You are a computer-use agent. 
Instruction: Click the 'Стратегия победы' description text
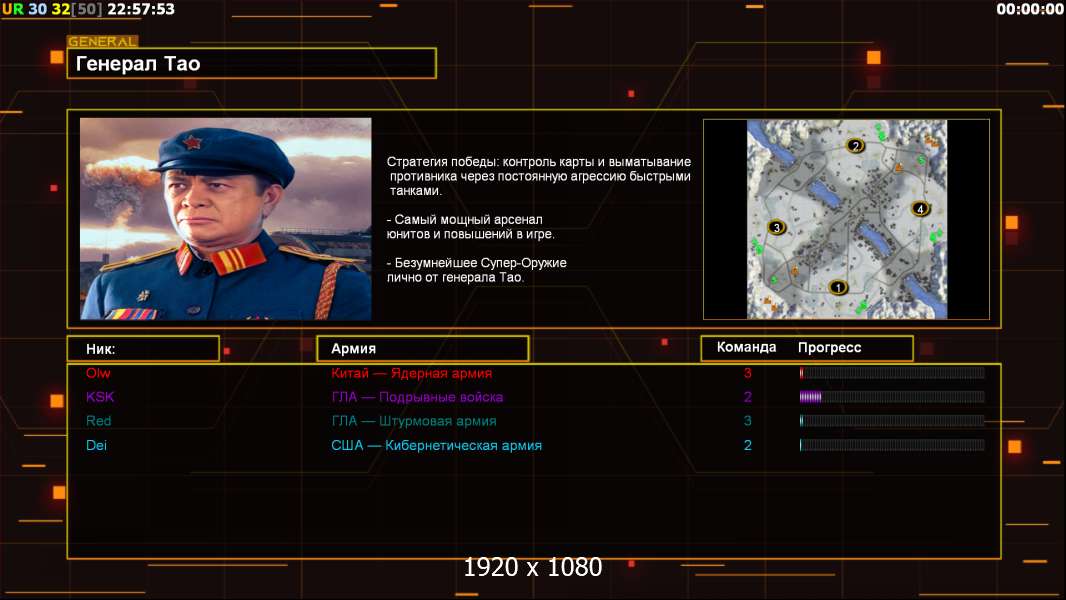[x=539, y=176]
